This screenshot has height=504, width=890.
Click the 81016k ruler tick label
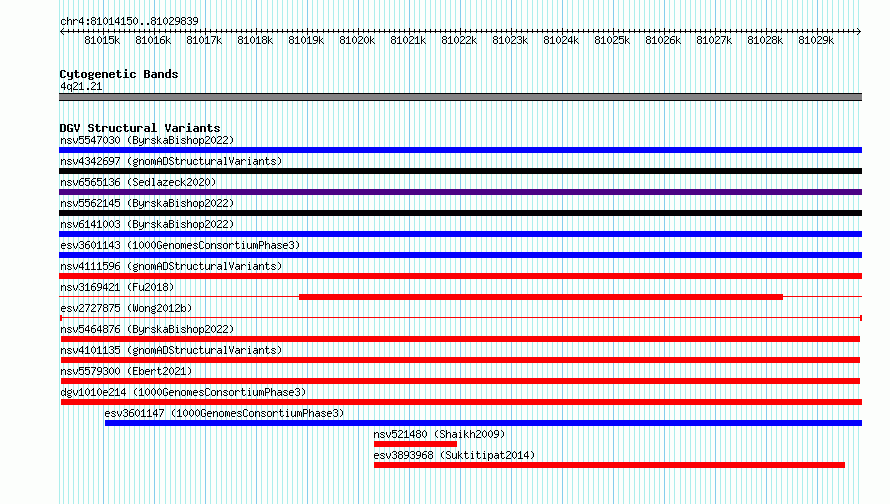(153, 40)
